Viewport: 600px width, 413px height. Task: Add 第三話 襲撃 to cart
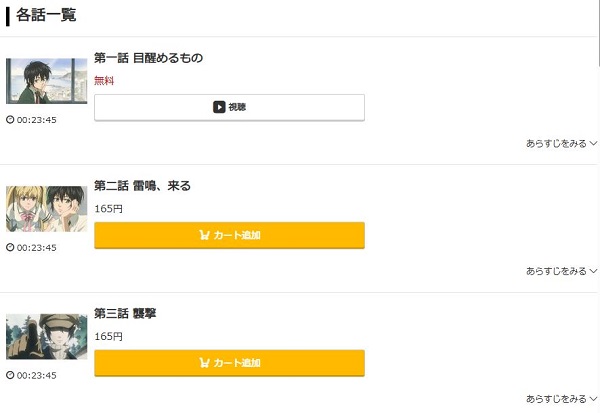tap(229, 363)
